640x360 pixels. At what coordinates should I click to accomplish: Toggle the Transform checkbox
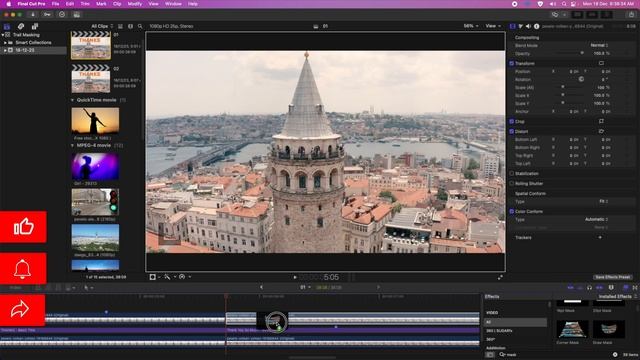click(x=512, y=63)
